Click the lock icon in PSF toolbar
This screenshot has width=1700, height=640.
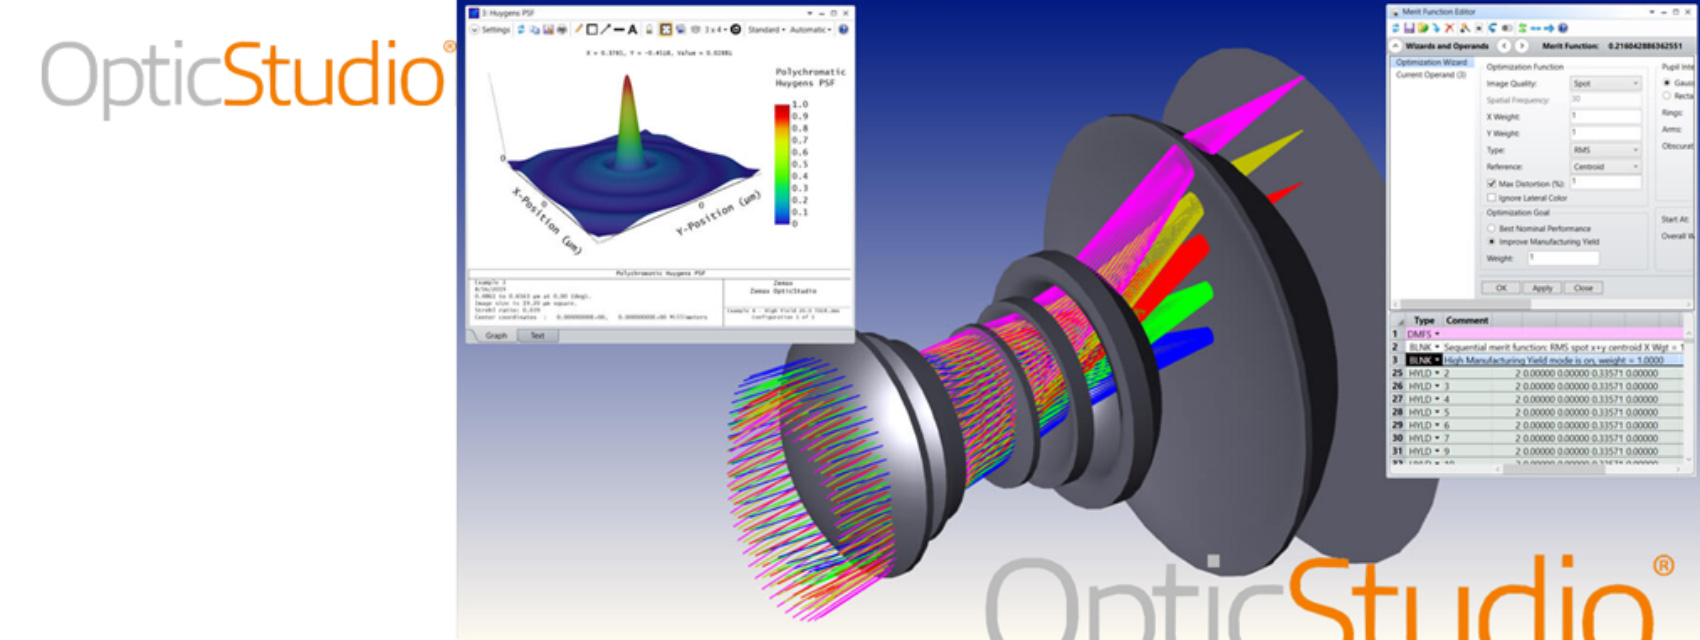coord(648,30)
